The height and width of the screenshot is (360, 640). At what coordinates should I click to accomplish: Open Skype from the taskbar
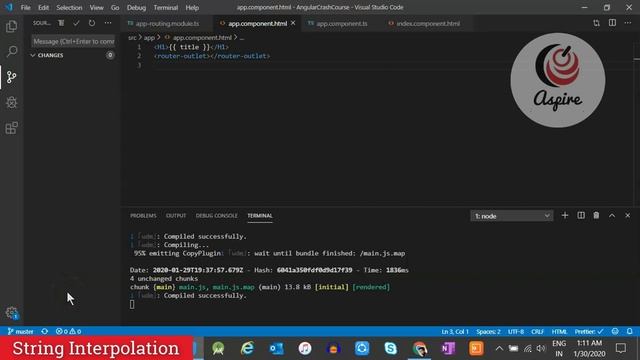(x=391, y=348)
